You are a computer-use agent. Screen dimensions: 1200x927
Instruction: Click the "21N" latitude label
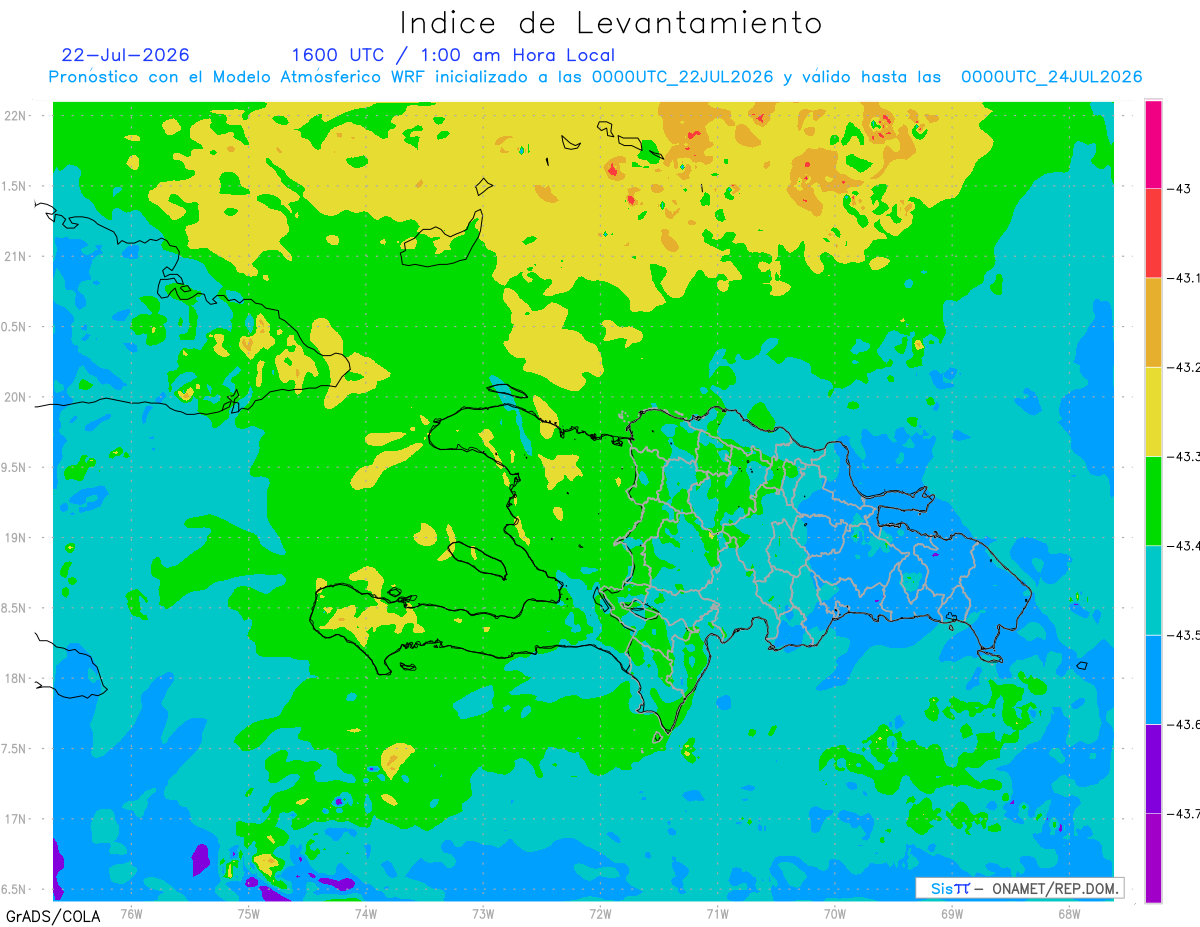[x=15, y=256]
